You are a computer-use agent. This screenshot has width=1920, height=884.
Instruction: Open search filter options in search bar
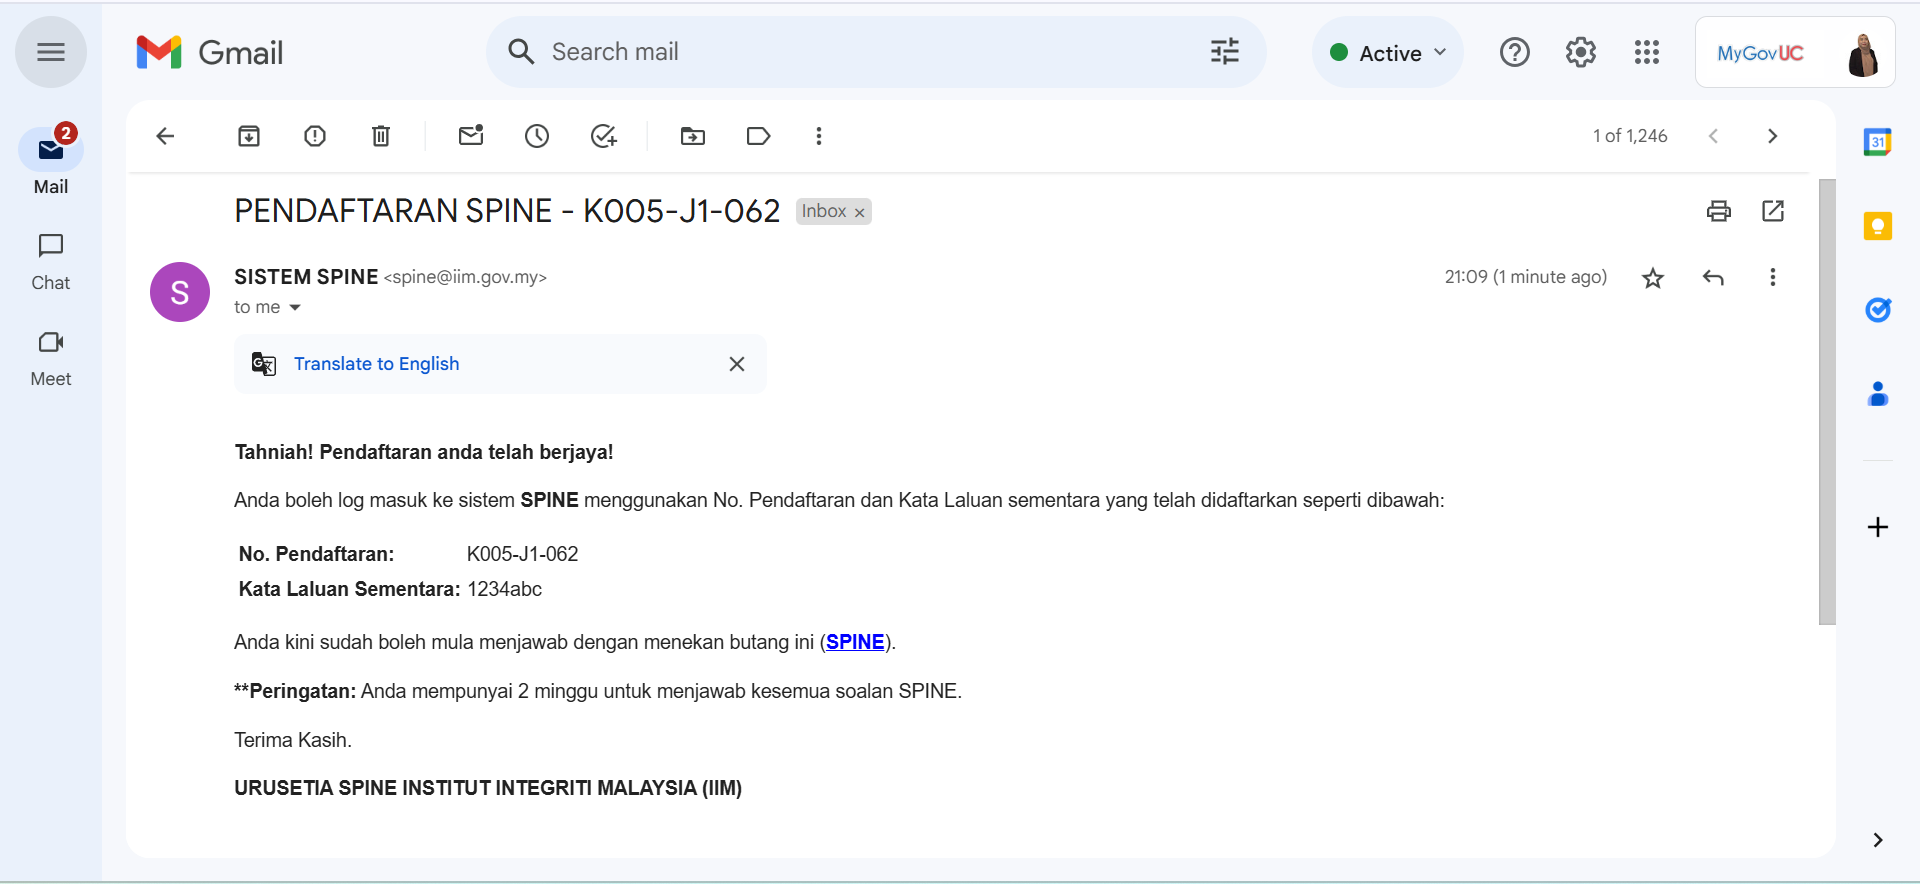click(x=1225, y=52)
